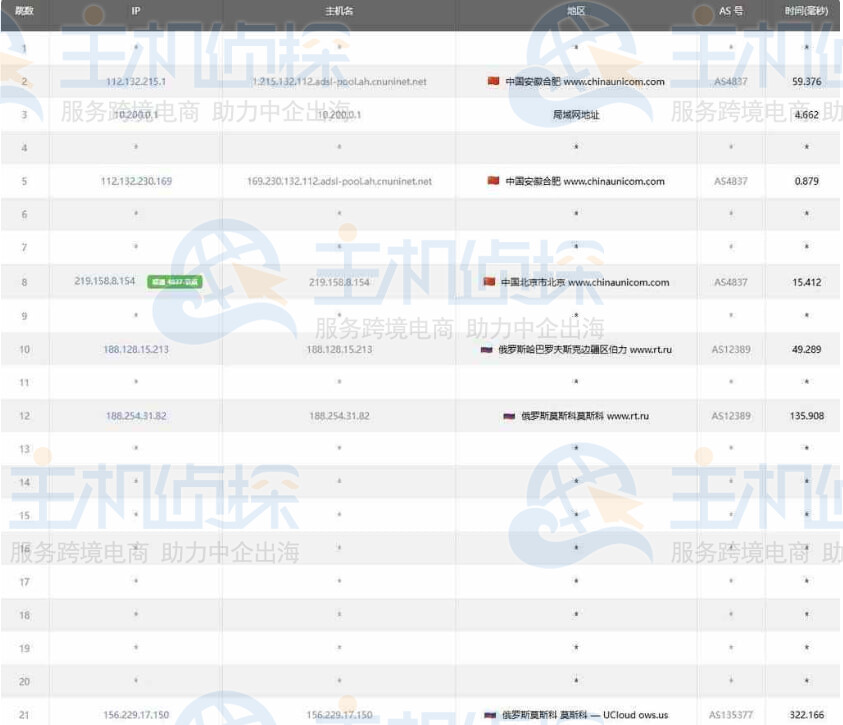Click the 时间(毫秒) column header
Viewport: 843px width, 725px height.
click(805, 13)
